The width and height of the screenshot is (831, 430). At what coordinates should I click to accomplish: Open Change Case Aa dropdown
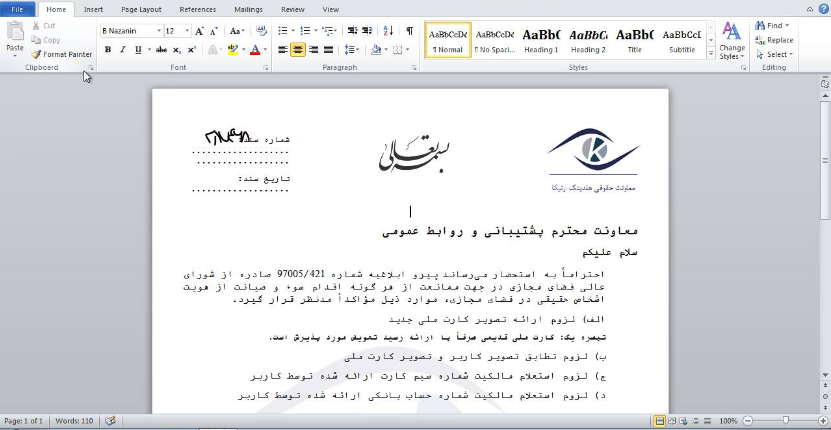click(237, 31)
